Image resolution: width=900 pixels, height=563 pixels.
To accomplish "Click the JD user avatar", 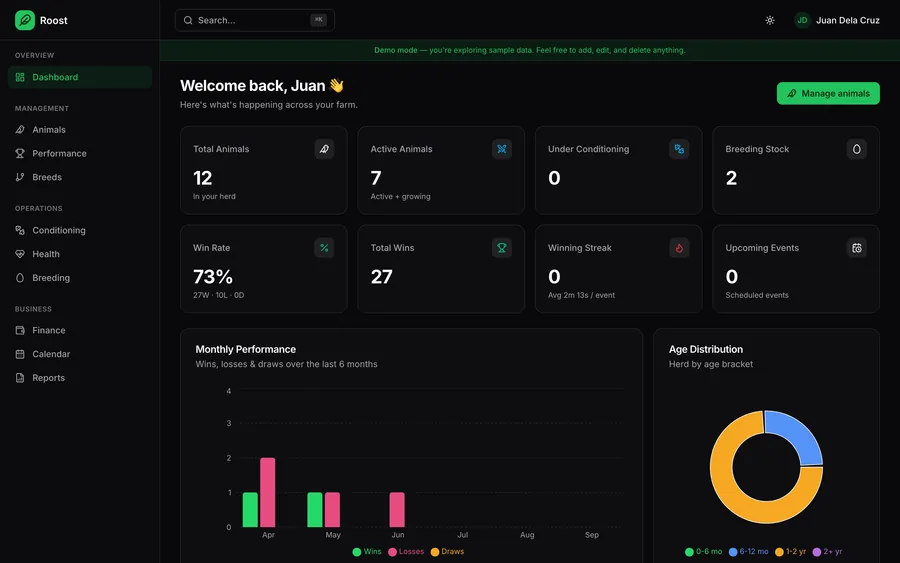I will (802, 20).
